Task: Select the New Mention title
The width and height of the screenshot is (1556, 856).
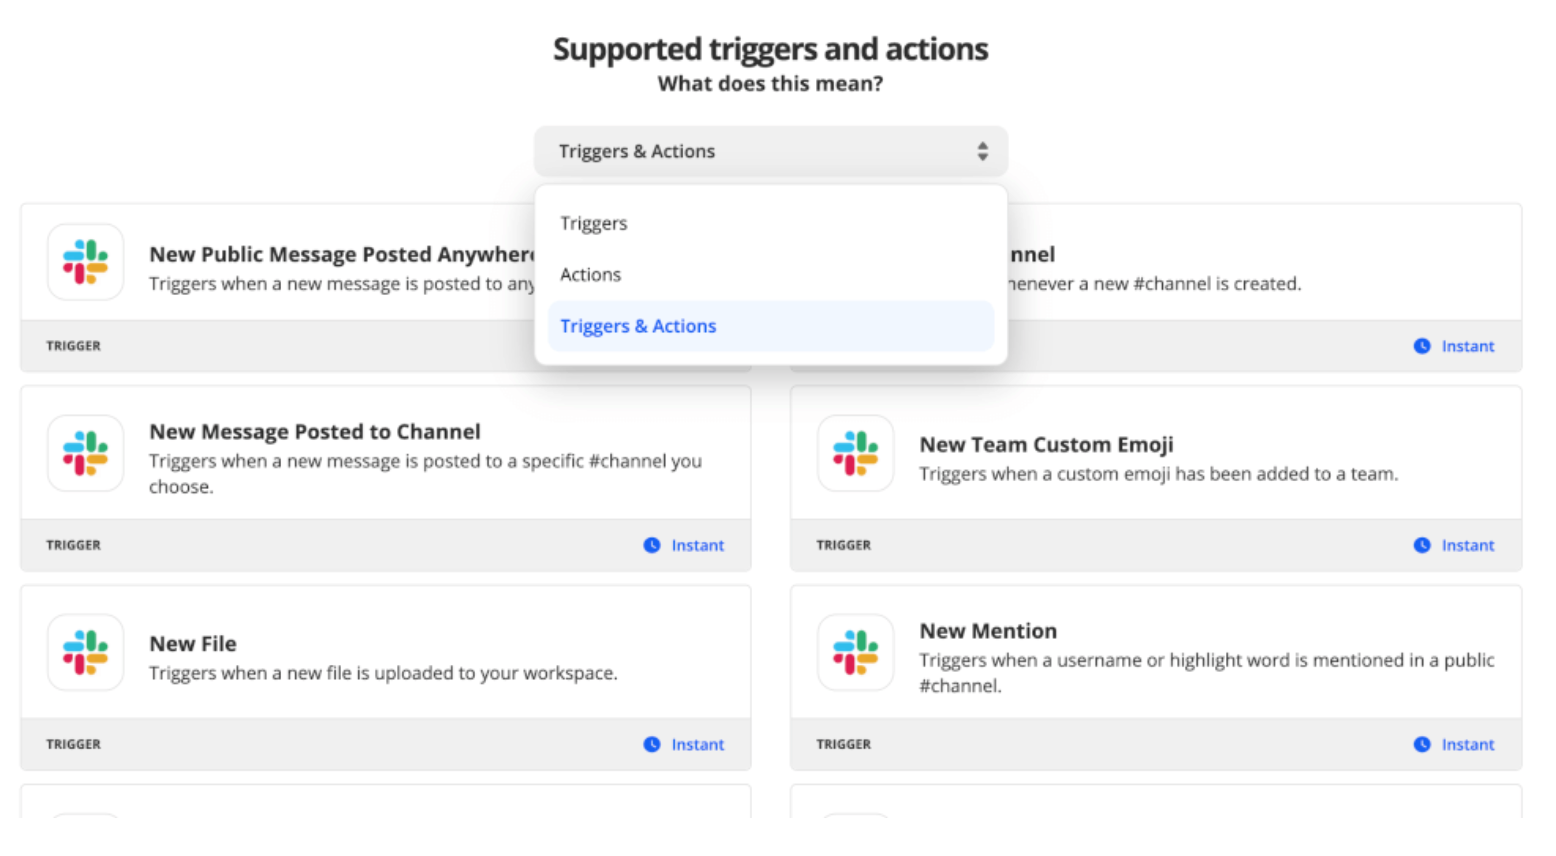Action: coord(988,631)
